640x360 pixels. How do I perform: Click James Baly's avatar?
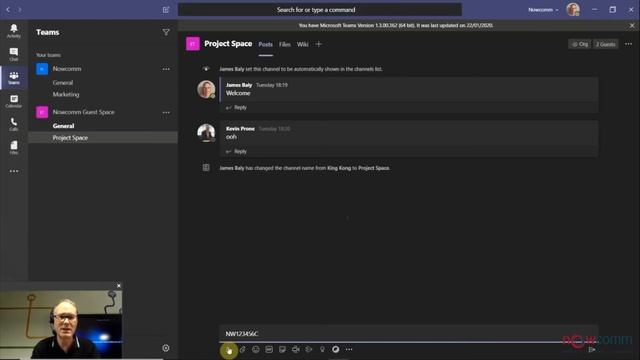(206, 89)
